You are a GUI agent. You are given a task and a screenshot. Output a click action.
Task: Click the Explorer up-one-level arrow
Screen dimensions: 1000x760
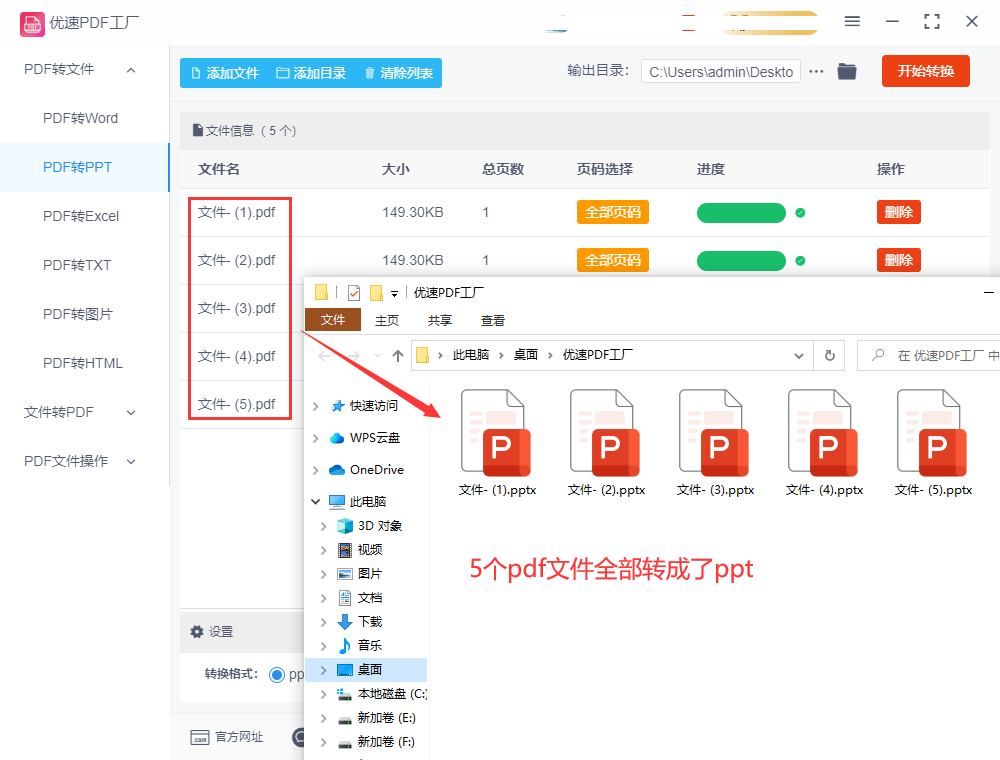[398, 356]
